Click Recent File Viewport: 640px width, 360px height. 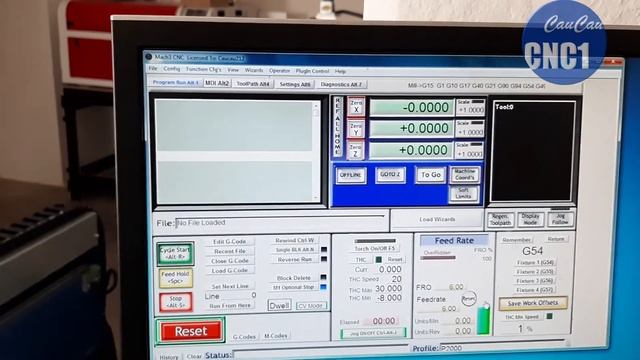(x=230, y=251)
